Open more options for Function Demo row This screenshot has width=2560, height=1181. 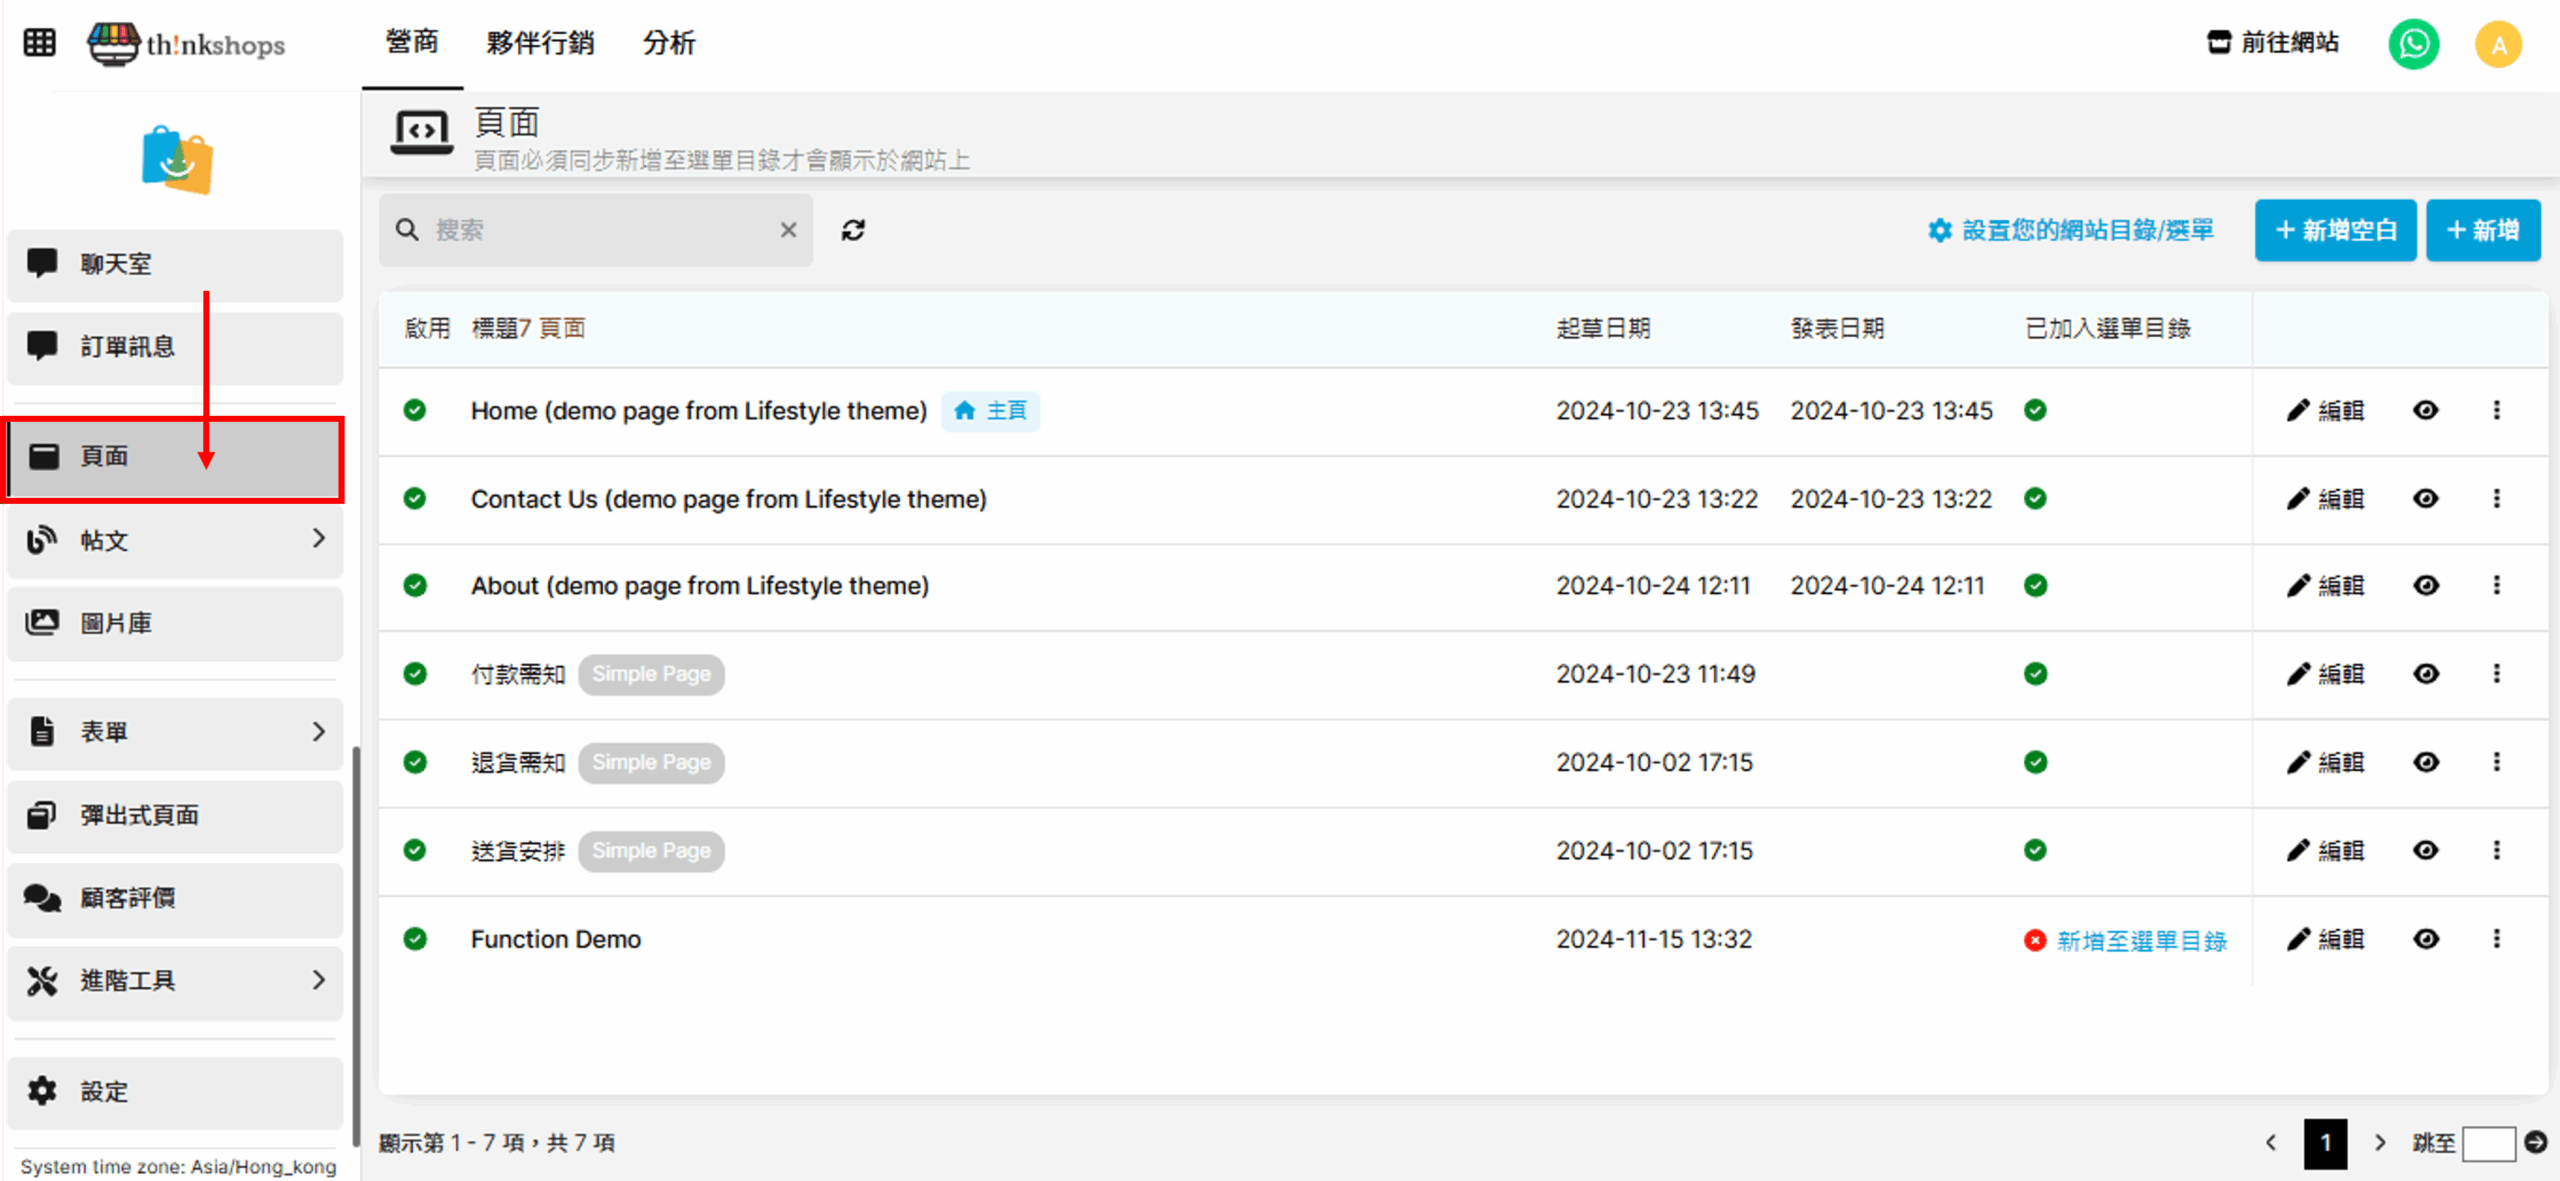2496,939
